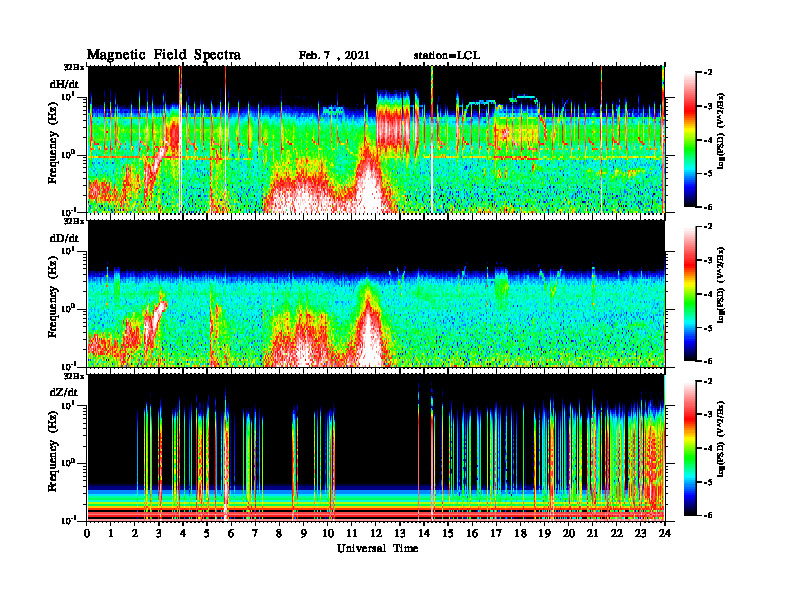Click hour "24" on the Universal Time axis
792x612 pixels.
(x=665, y=534)
